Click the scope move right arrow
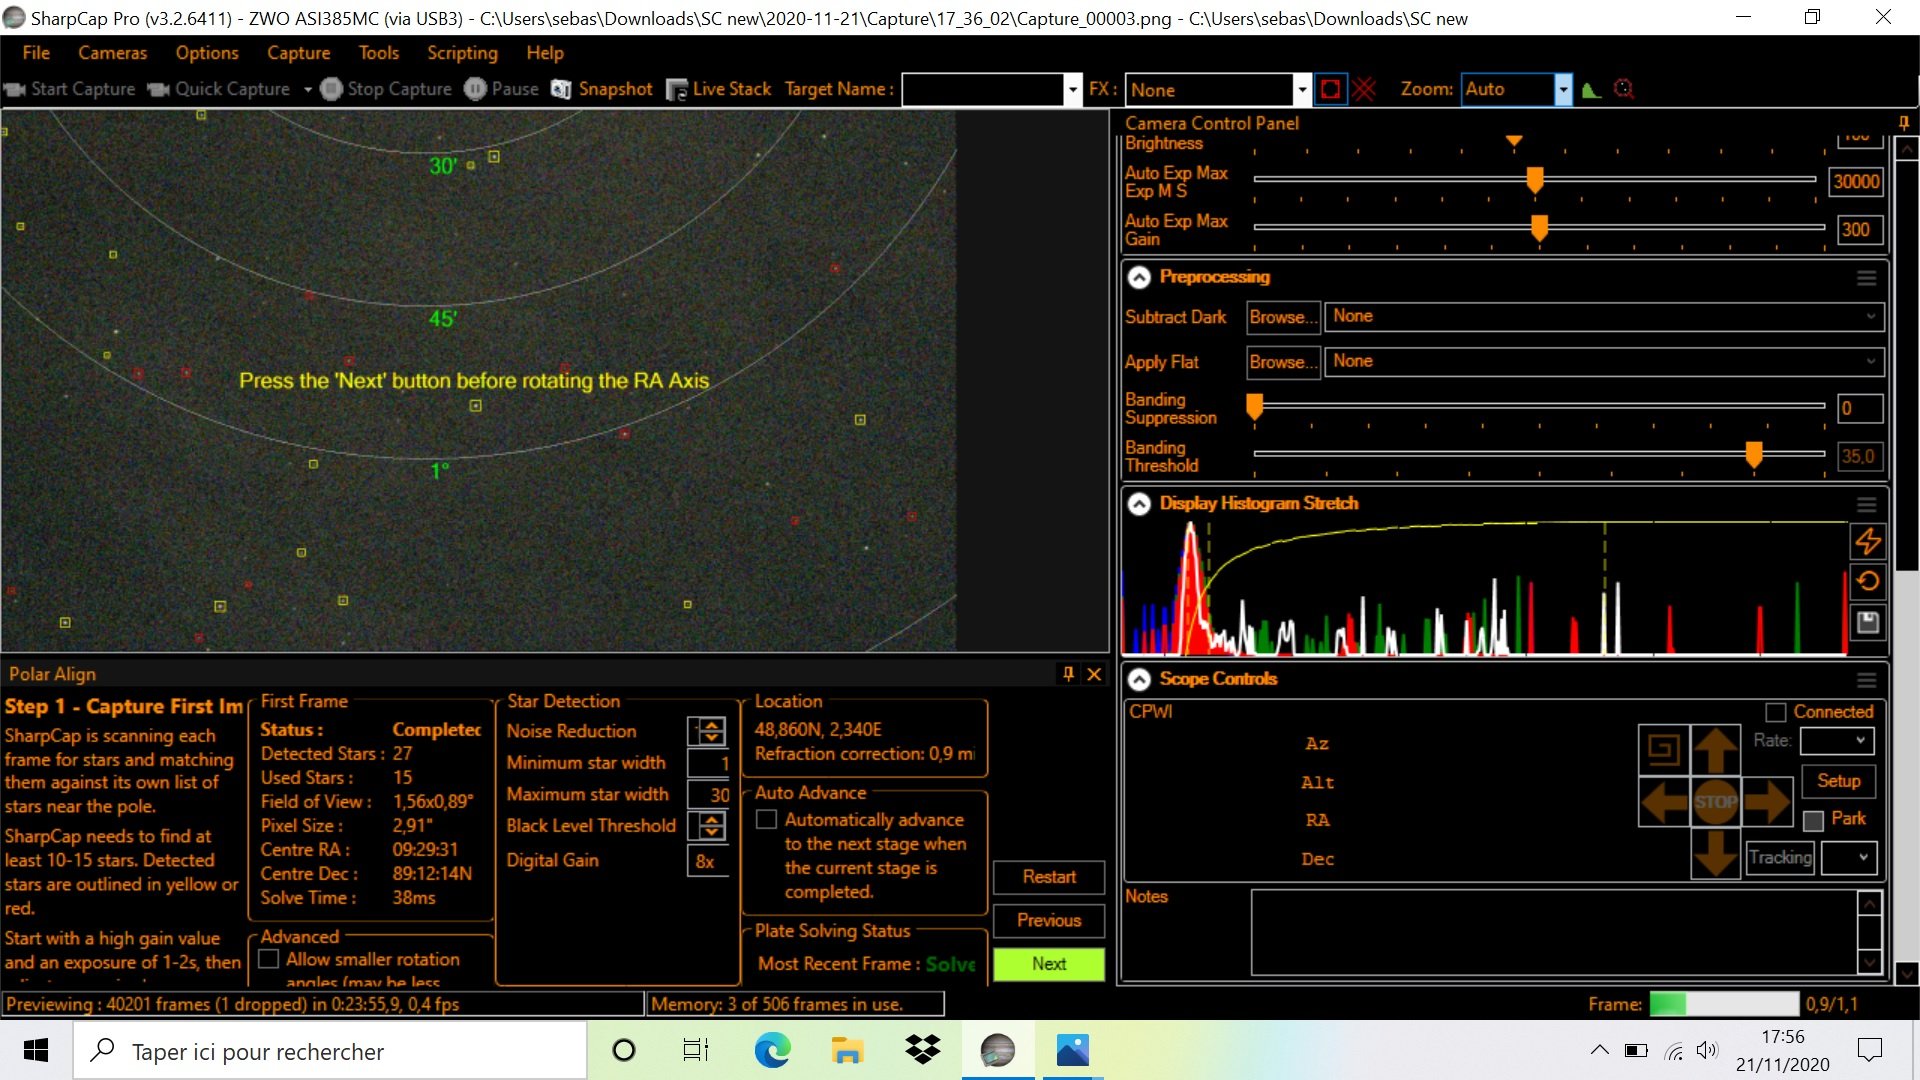Screen dimensions: 1920x1080 (1767, 801)
